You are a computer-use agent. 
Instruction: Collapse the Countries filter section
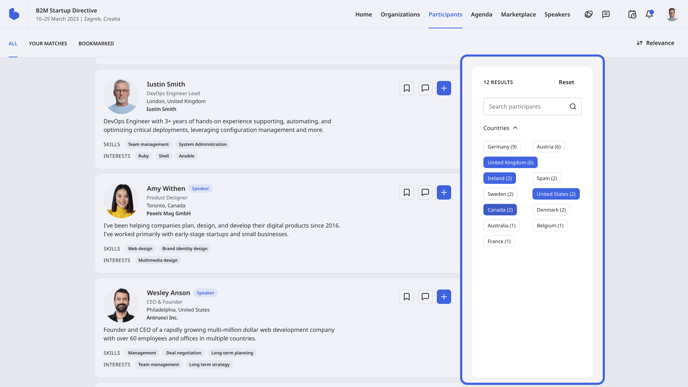[500, 128]
